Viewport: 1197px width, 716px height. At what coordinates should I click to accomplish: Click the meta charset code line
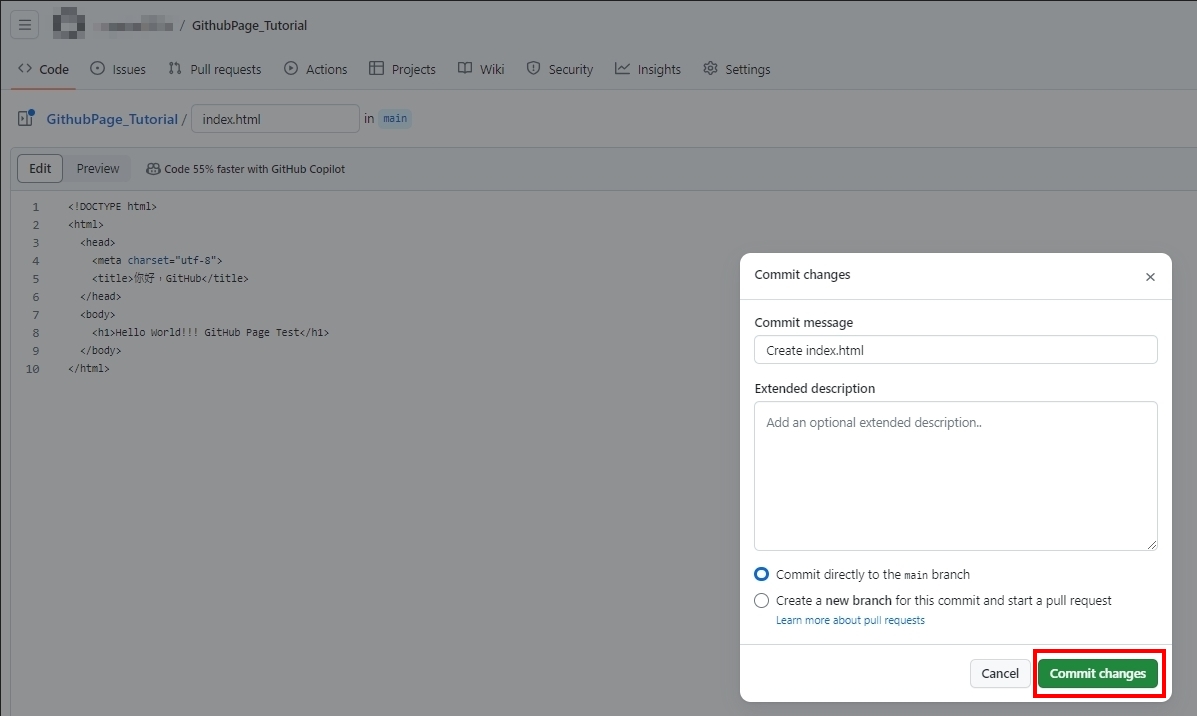(157, 260)
